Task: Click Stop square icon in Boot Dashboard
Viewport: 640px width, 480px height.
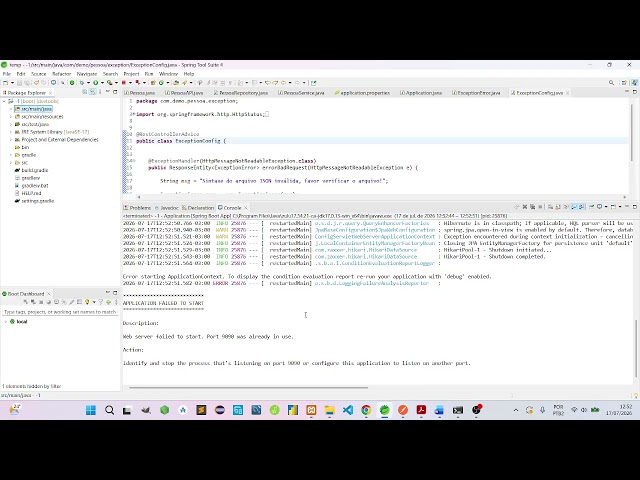Action: (x=41, y=302)
